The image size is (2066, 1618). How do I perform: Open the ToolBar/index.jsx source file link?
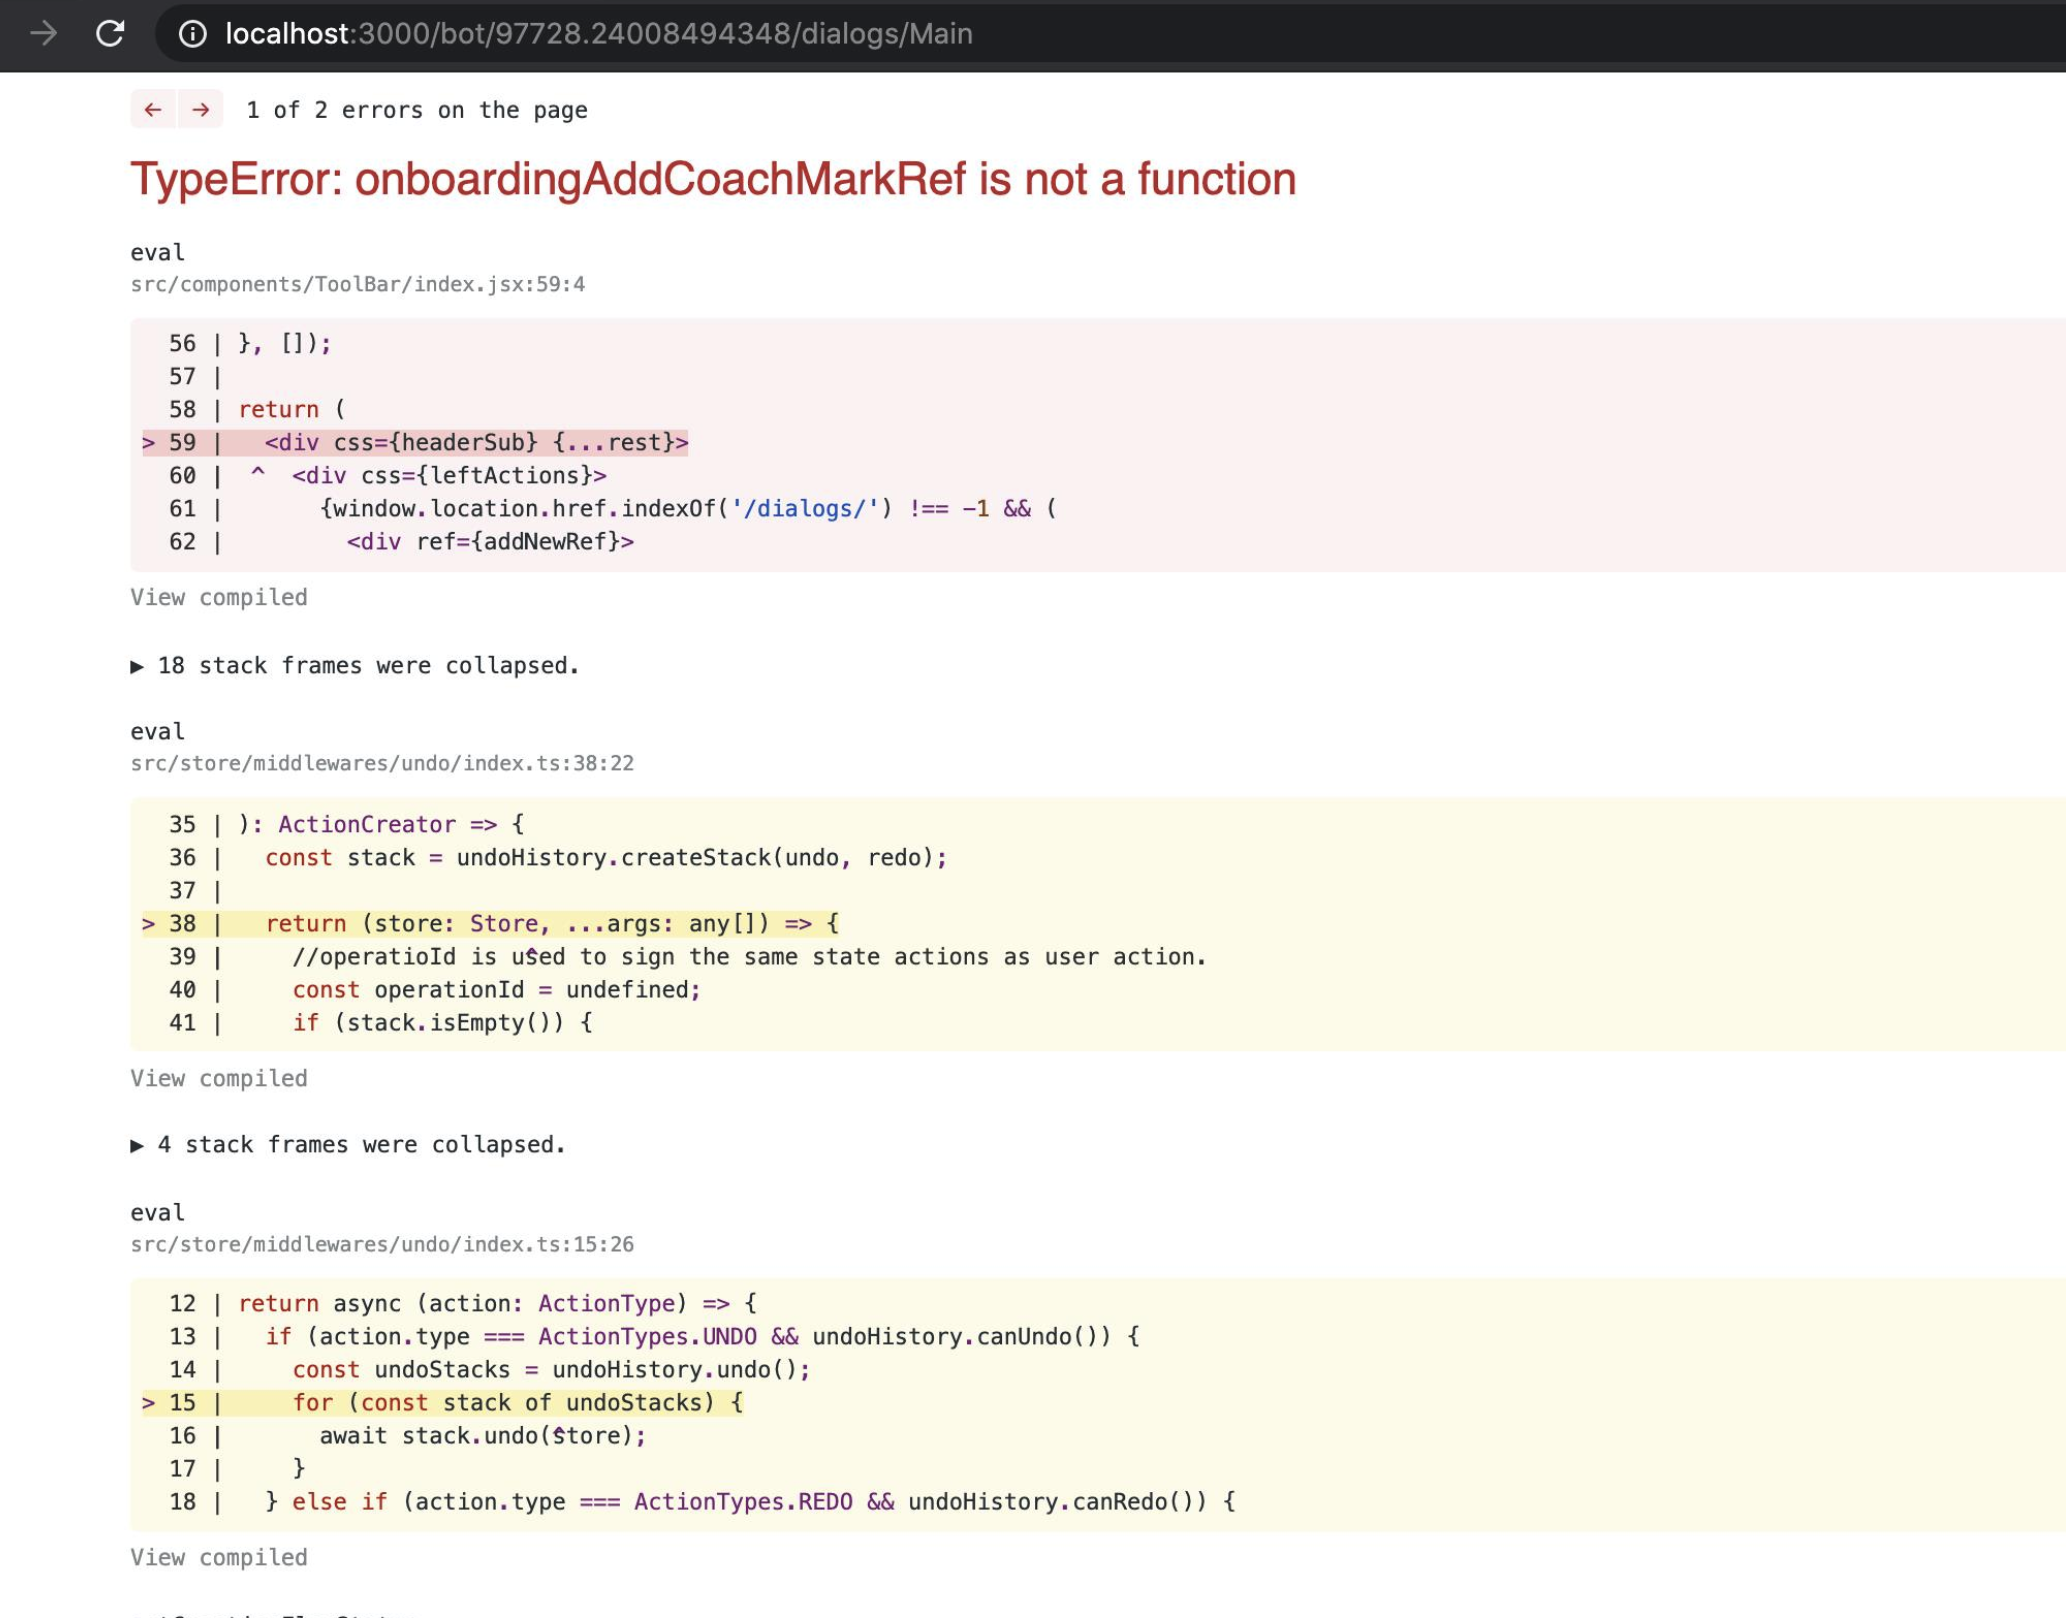click(357, 284)
